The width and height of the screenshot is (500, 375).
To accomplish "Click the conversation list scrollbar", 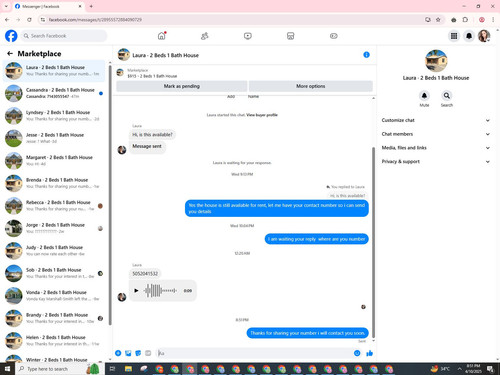I will (110, 195).
